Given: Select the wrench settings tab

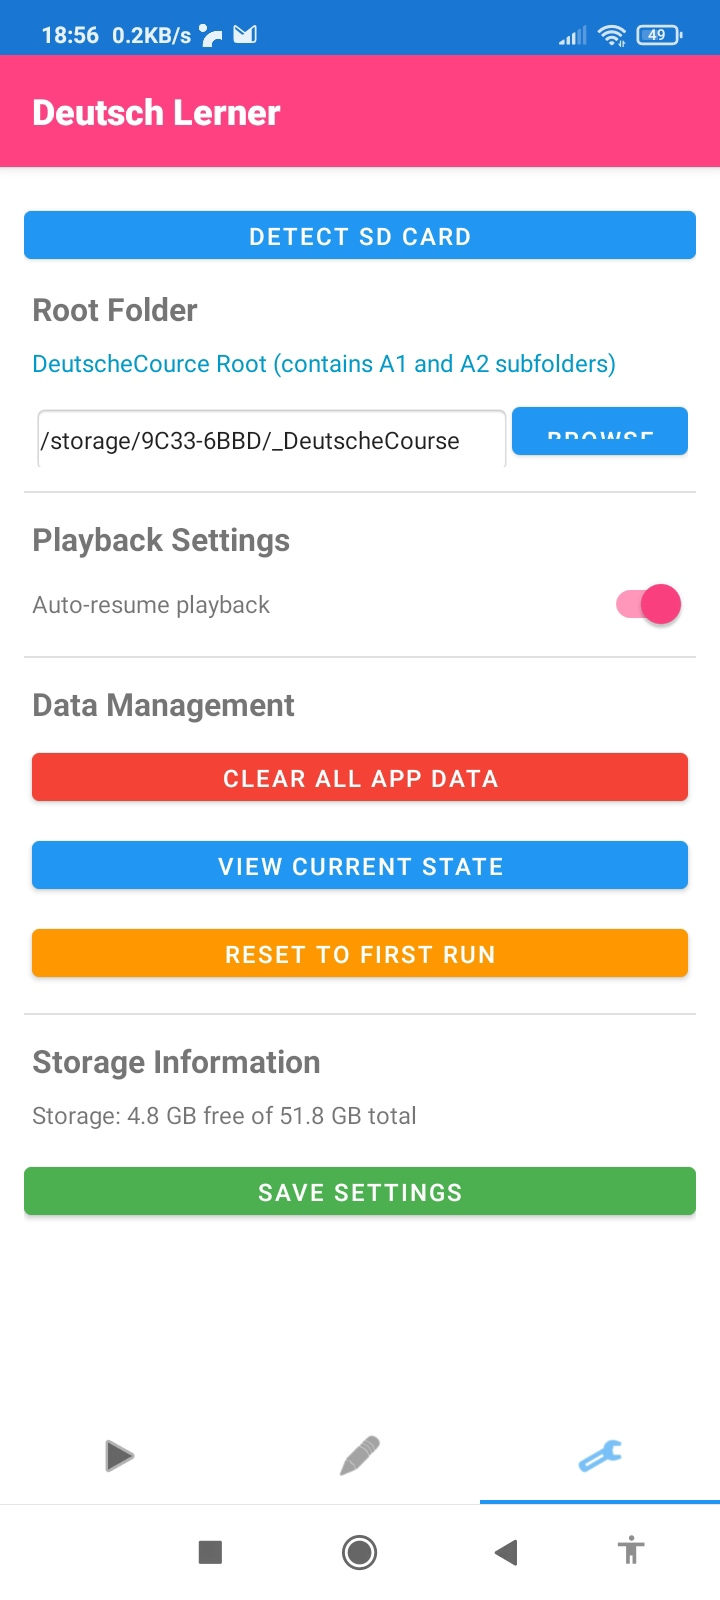Looking at the screenshot, I should 600,1455.
